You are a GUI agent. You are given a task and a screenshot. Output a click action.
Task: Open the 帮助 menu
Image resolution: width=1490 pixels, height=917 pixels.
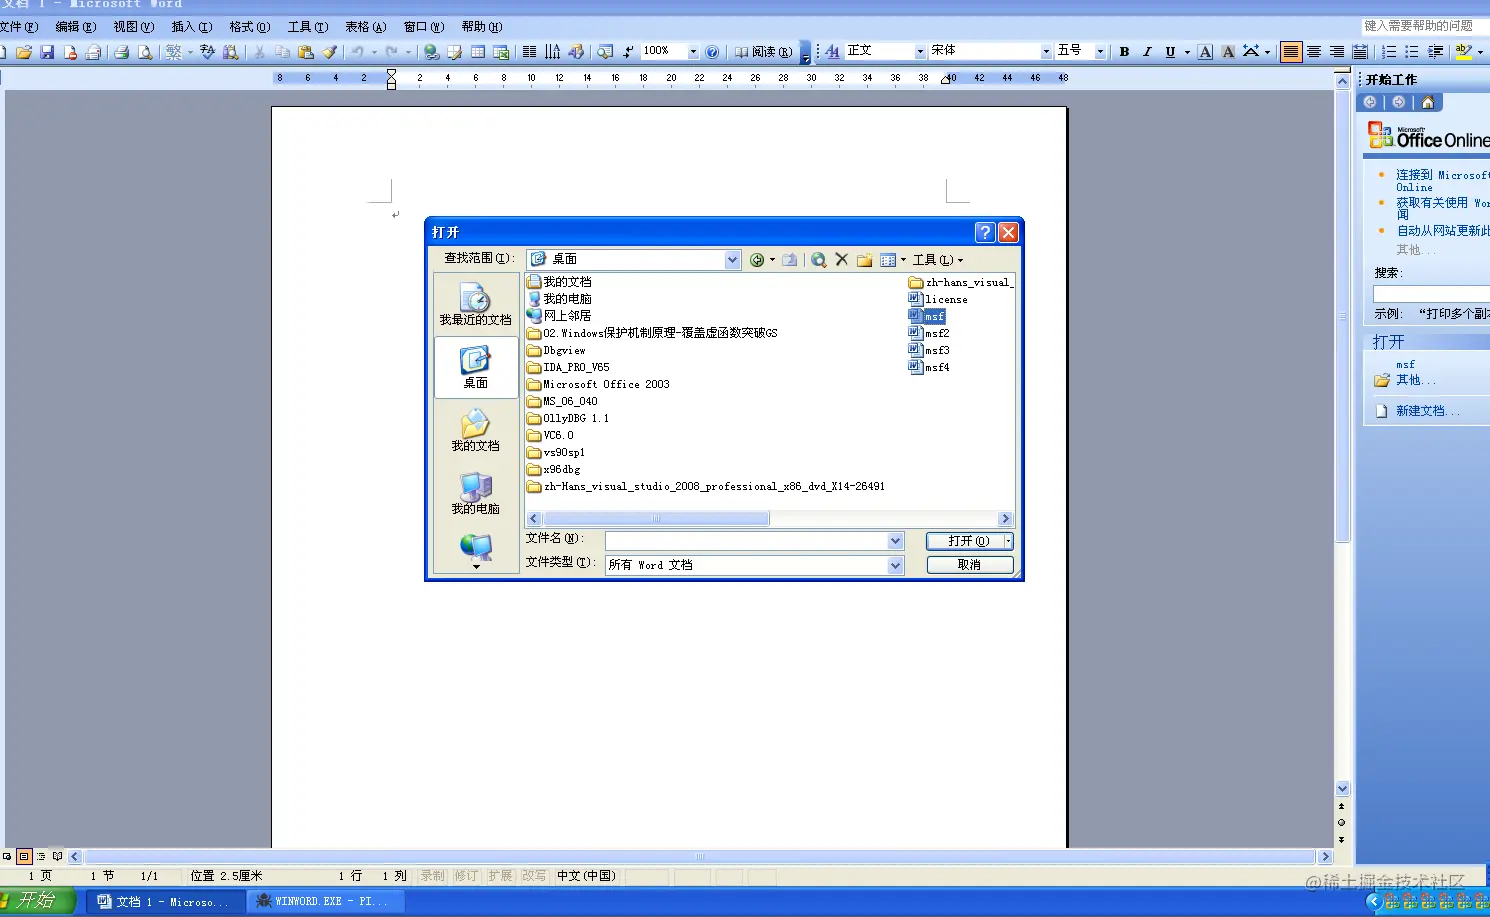[482, 27]
